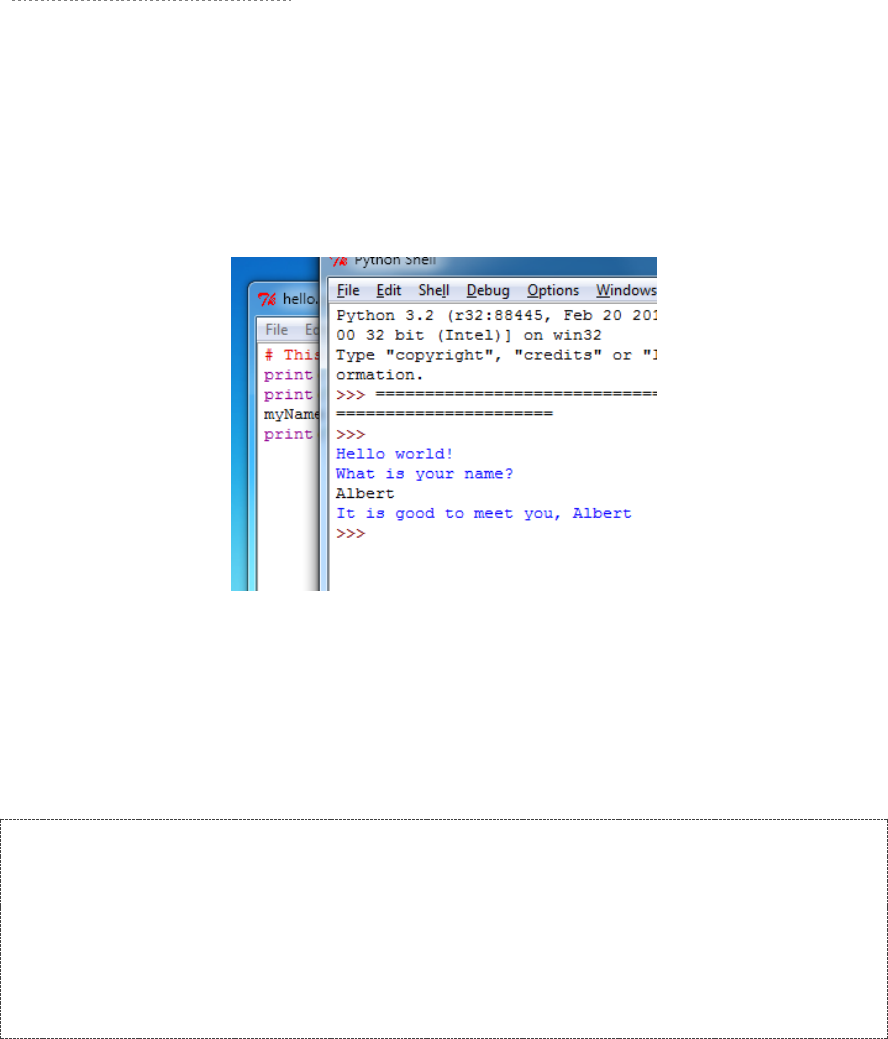
Task: Click the 'ormation.' line in shell
Action: click(380, 375)
